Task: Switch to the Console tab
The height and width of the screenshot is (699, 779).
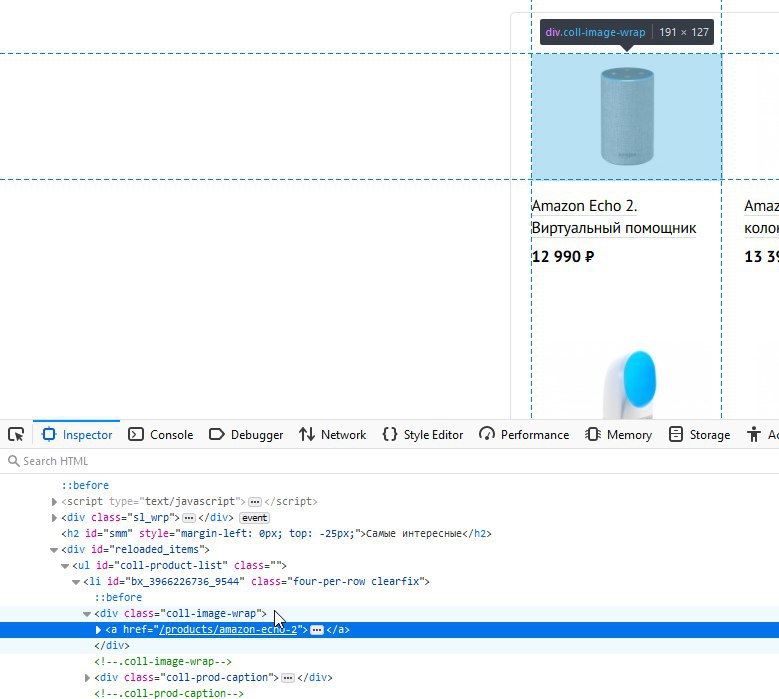Action: pos(161,435)
